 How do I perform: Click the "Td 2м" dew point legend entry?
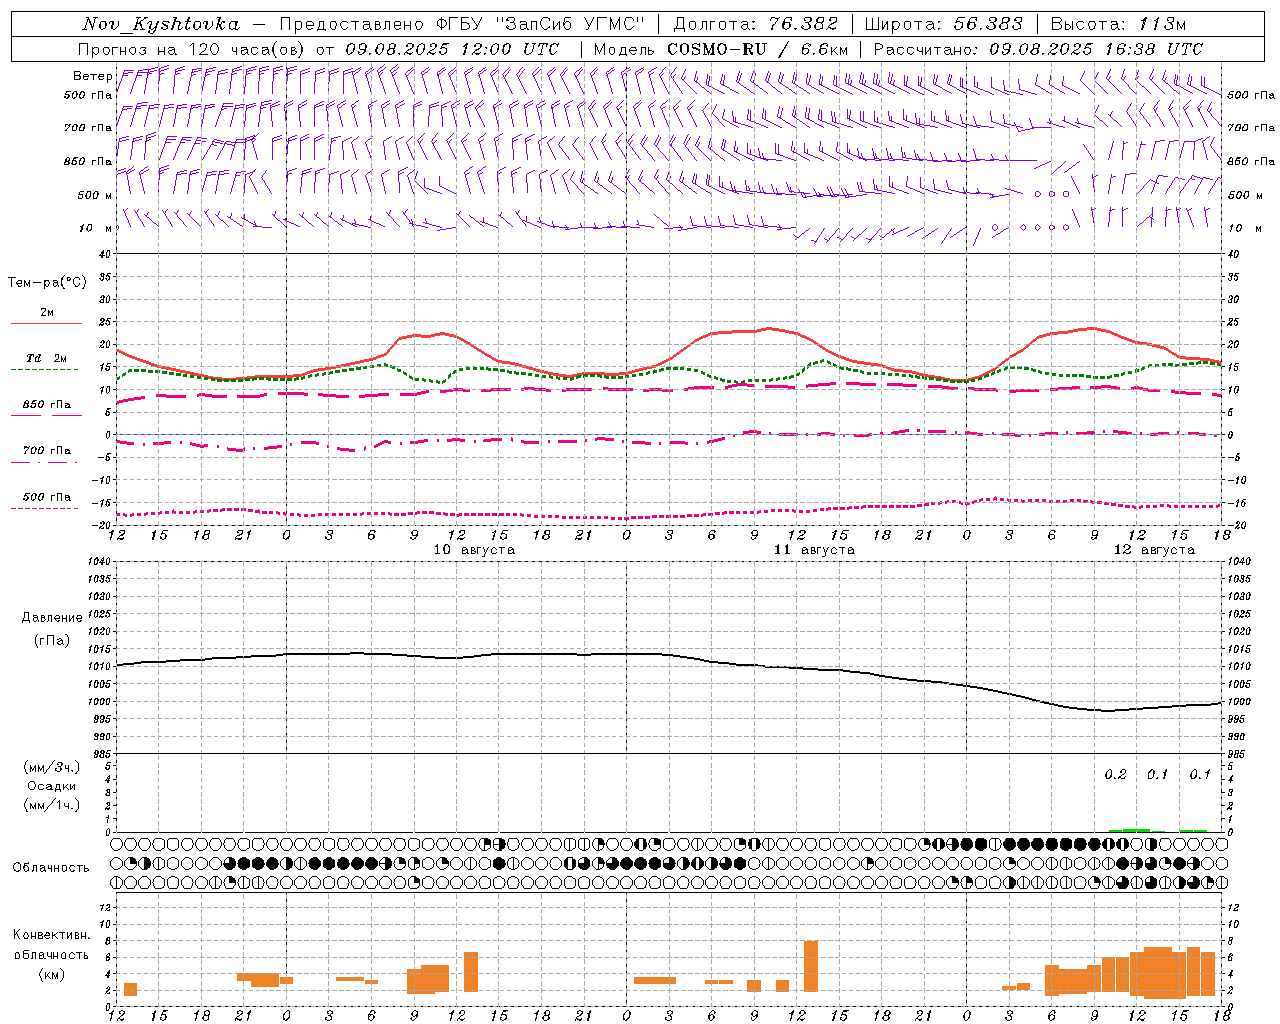tap(47, 358)
